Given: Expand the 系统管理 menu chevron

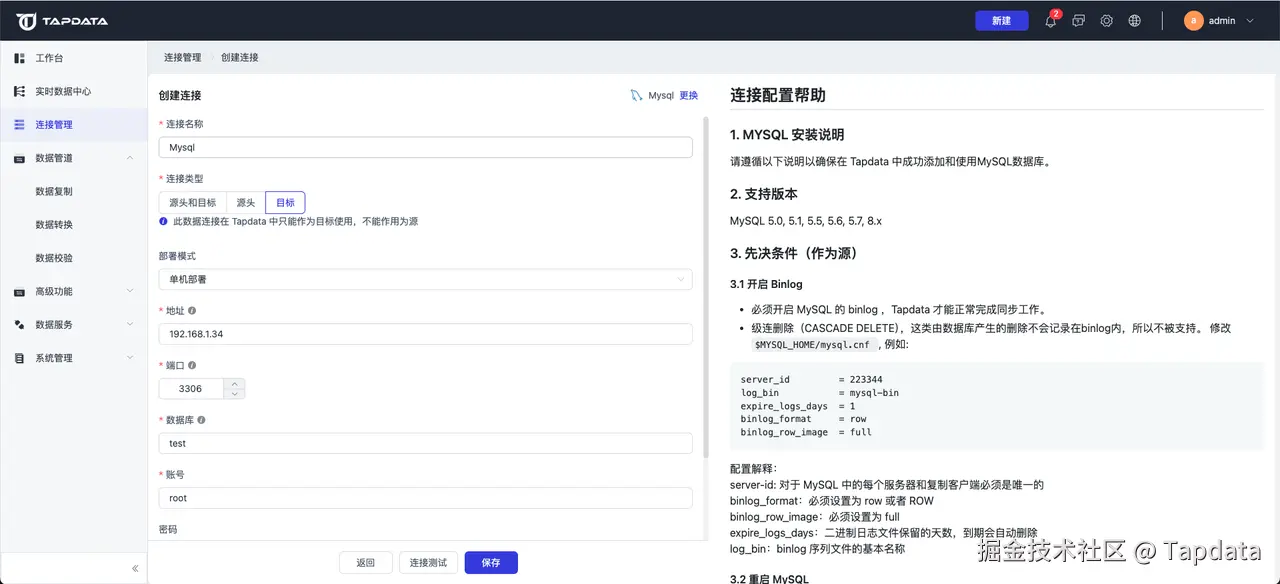Looking at the screenshot, I should (x=130, y=358).
